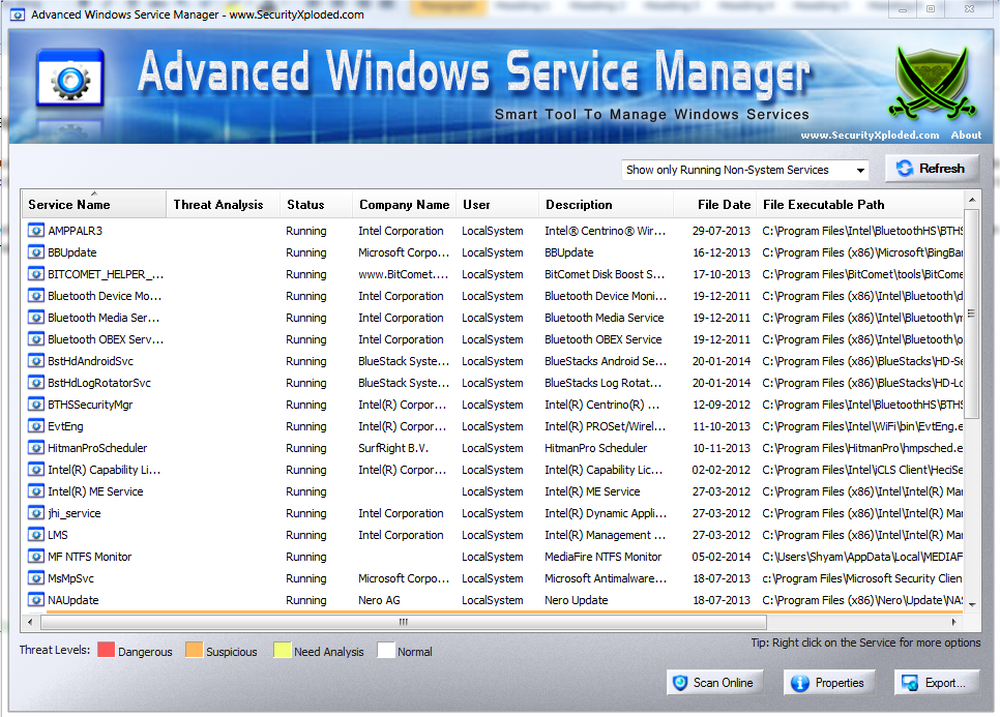Select the BBUpdate service row icon

coord(36,252)
